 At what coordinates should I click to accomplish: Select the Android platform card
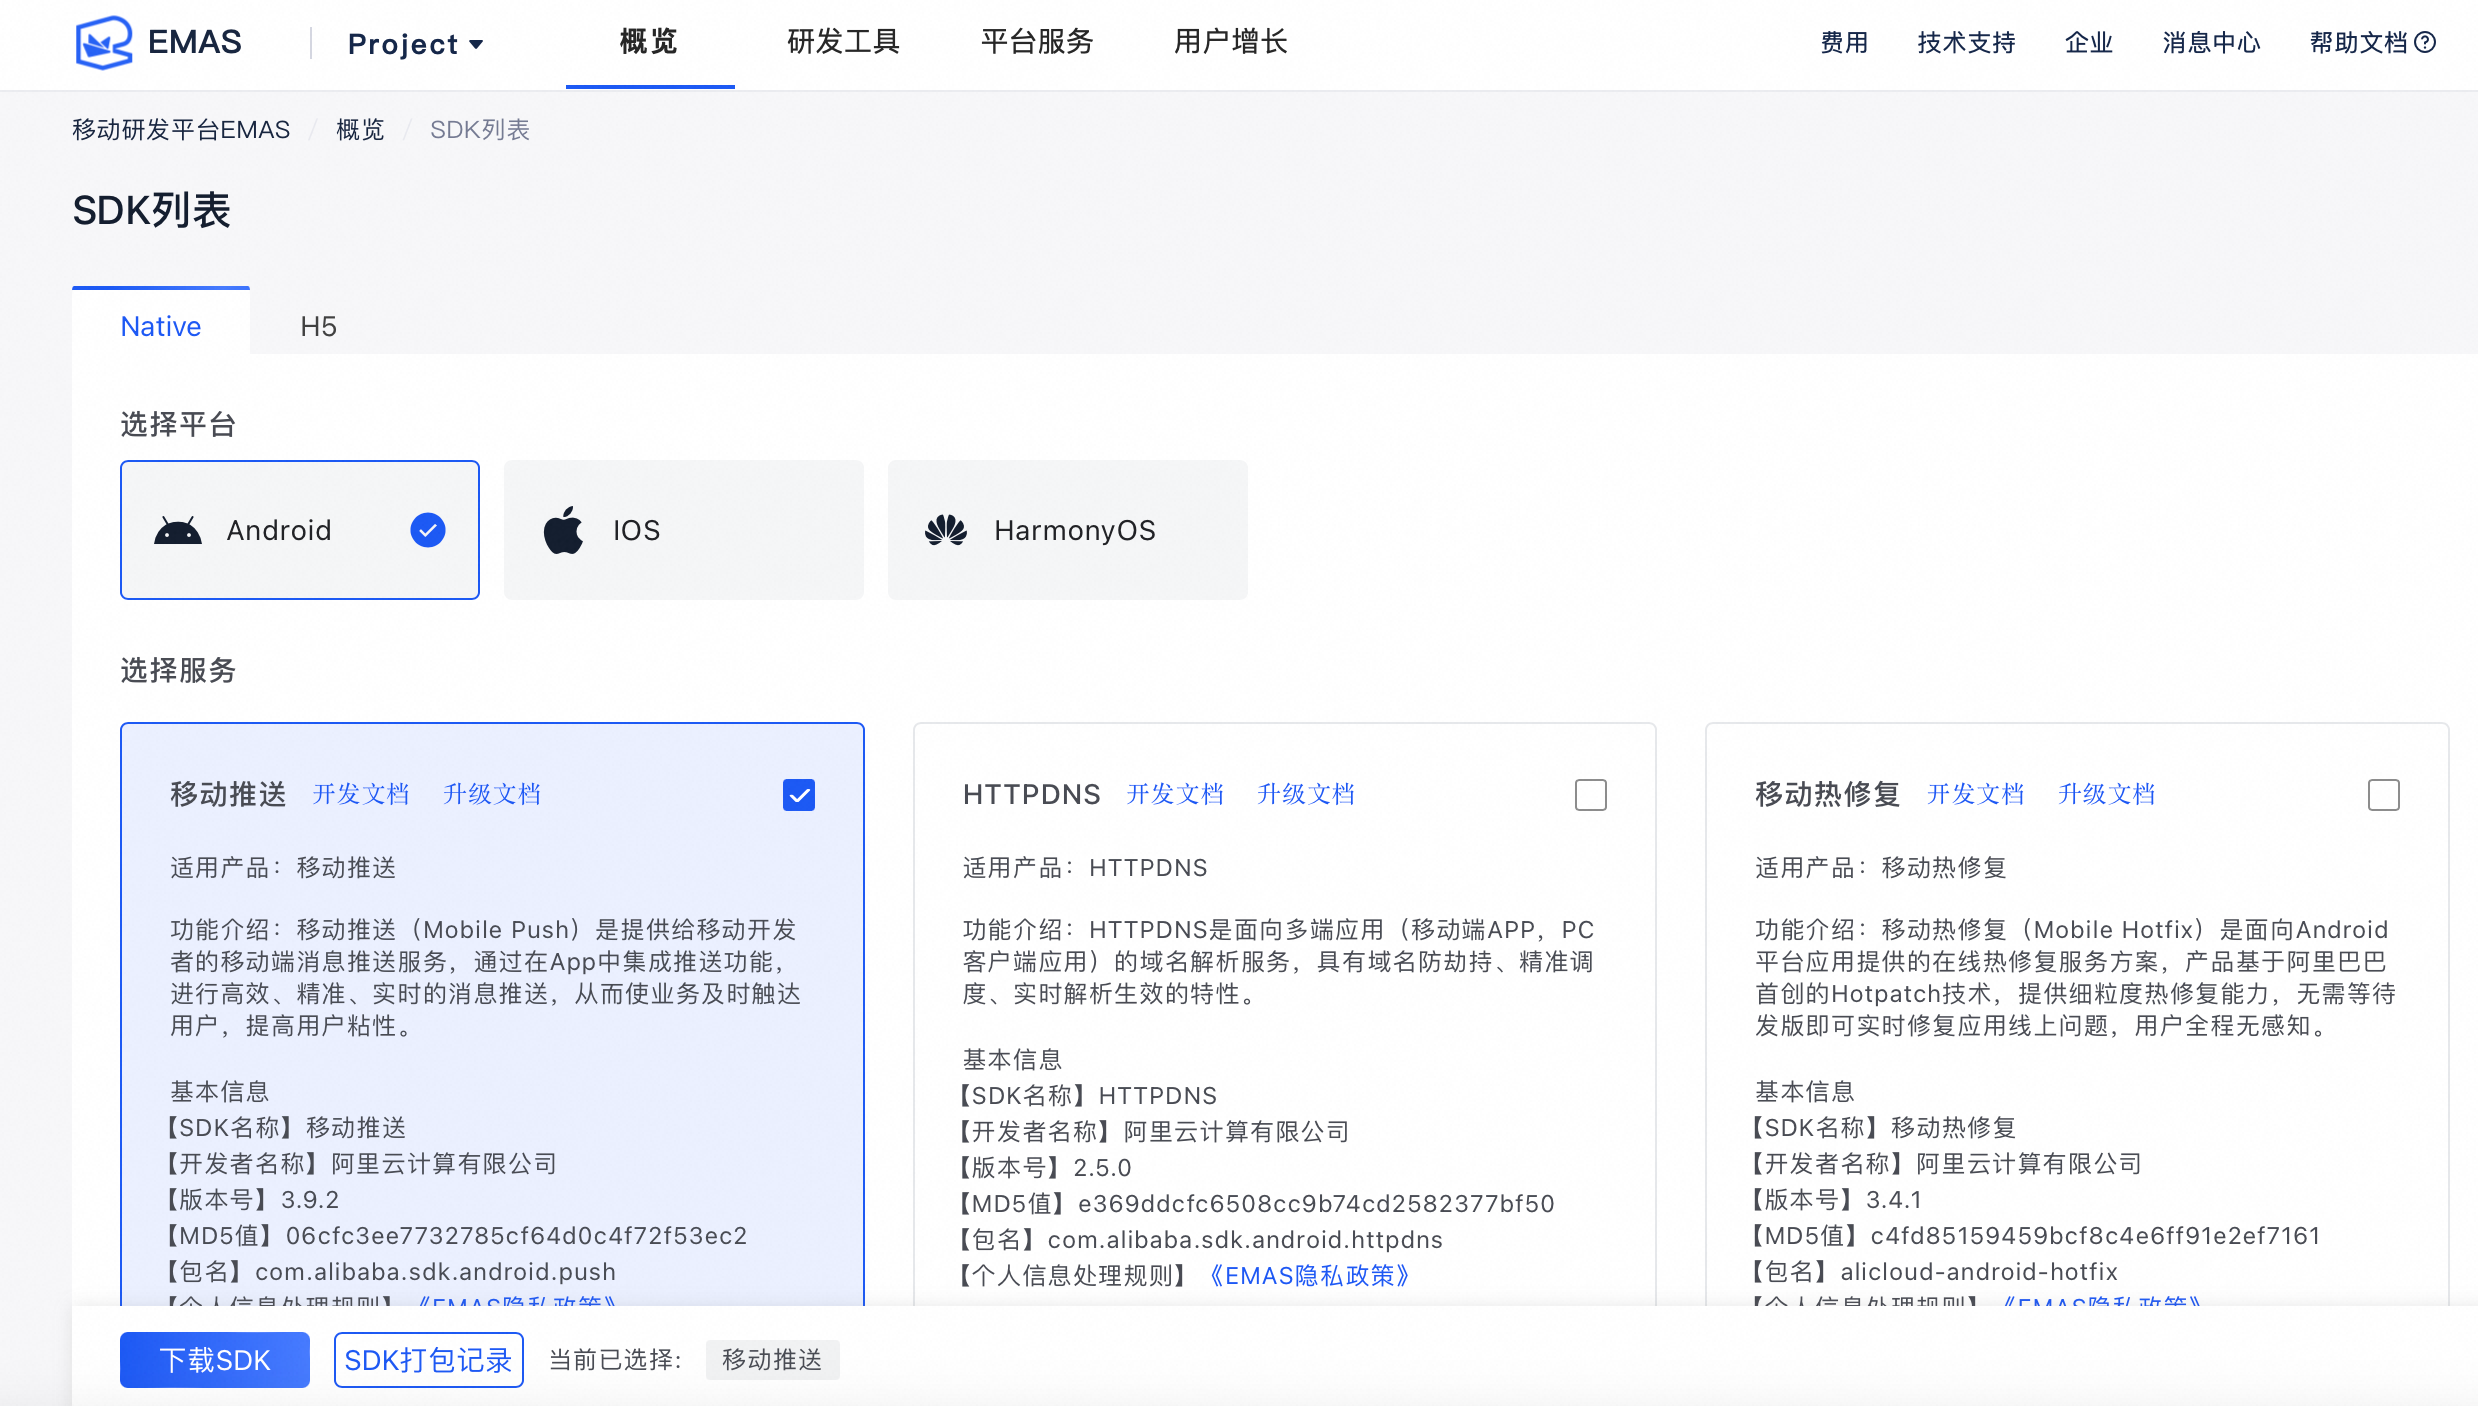(300, 530)
